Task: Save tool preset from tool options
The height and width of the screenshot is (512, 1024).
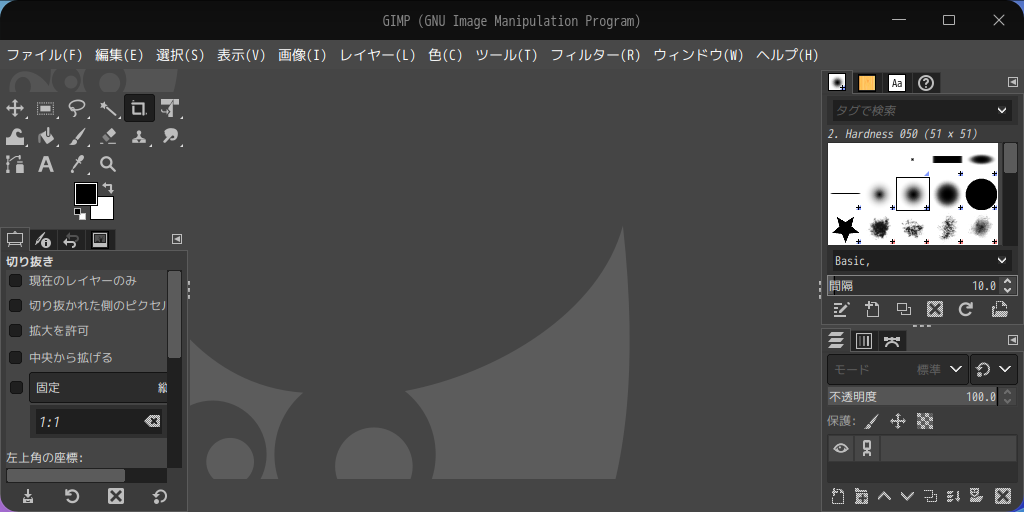Action: click(x=28, y=496)
